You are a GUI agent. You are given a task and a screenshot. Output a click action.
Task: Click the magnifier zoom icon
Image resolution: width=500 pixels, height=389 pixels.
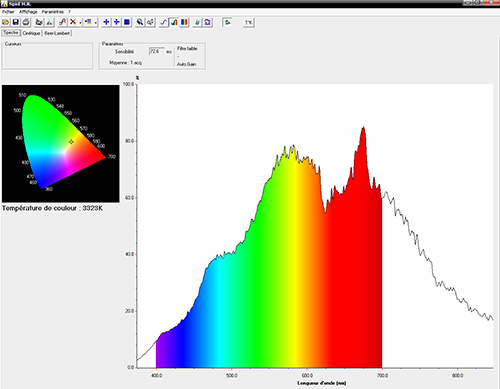[140, 22]
